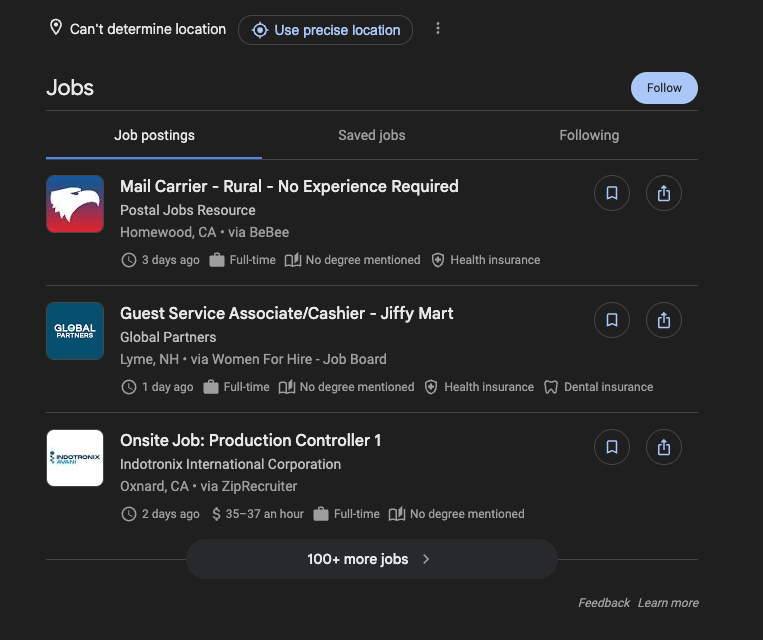763x640 pixels.
Task: Click briefcase icon in Global Partners row
Action: coord(211,387)
